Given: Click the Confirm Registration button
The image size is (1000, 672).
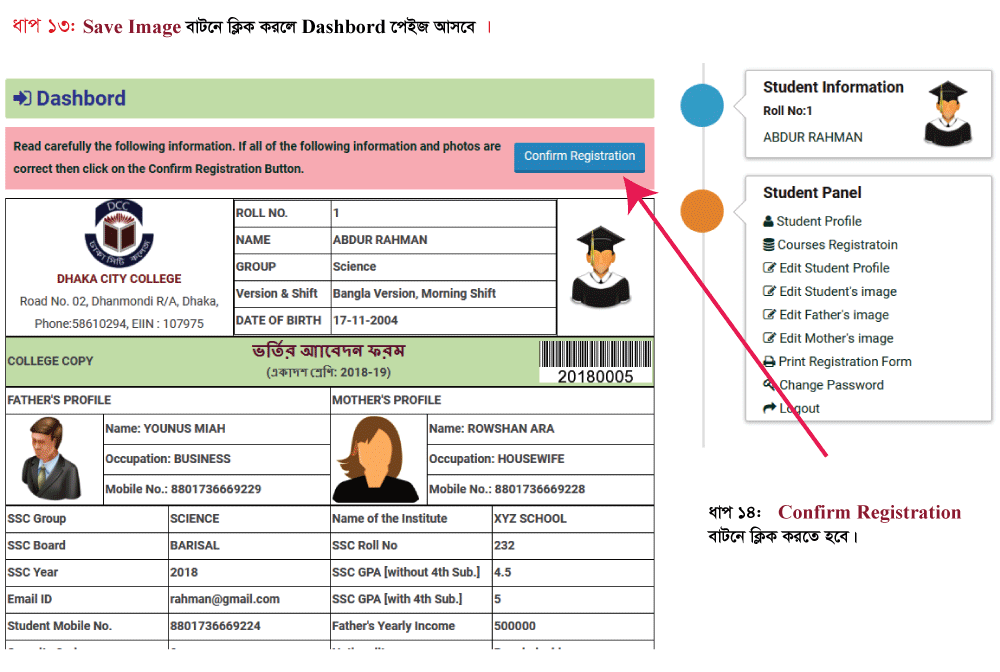Looking at the screenshot, I should click(579, 157).
